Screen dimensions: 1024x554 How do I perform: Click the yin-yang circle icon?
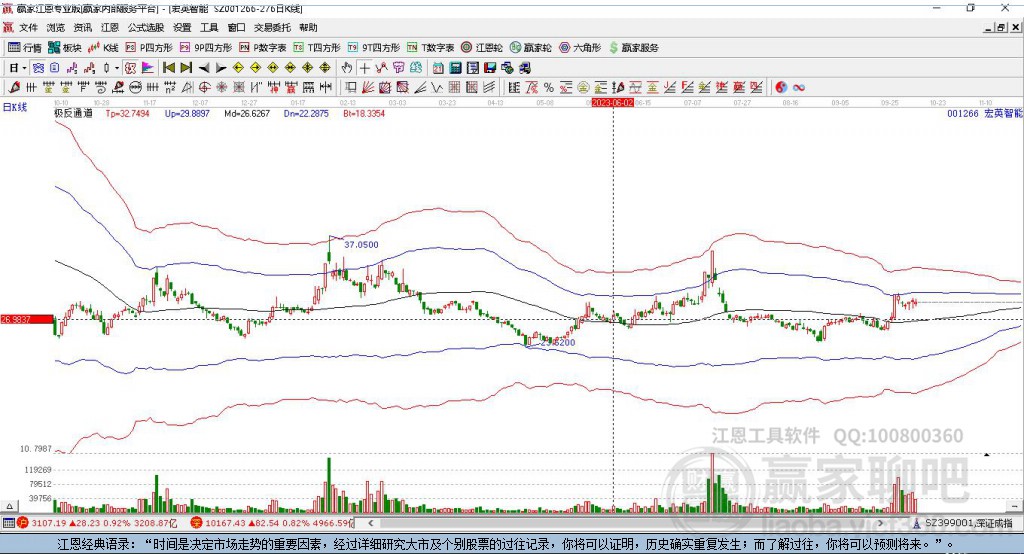click(x=781, y=88)
